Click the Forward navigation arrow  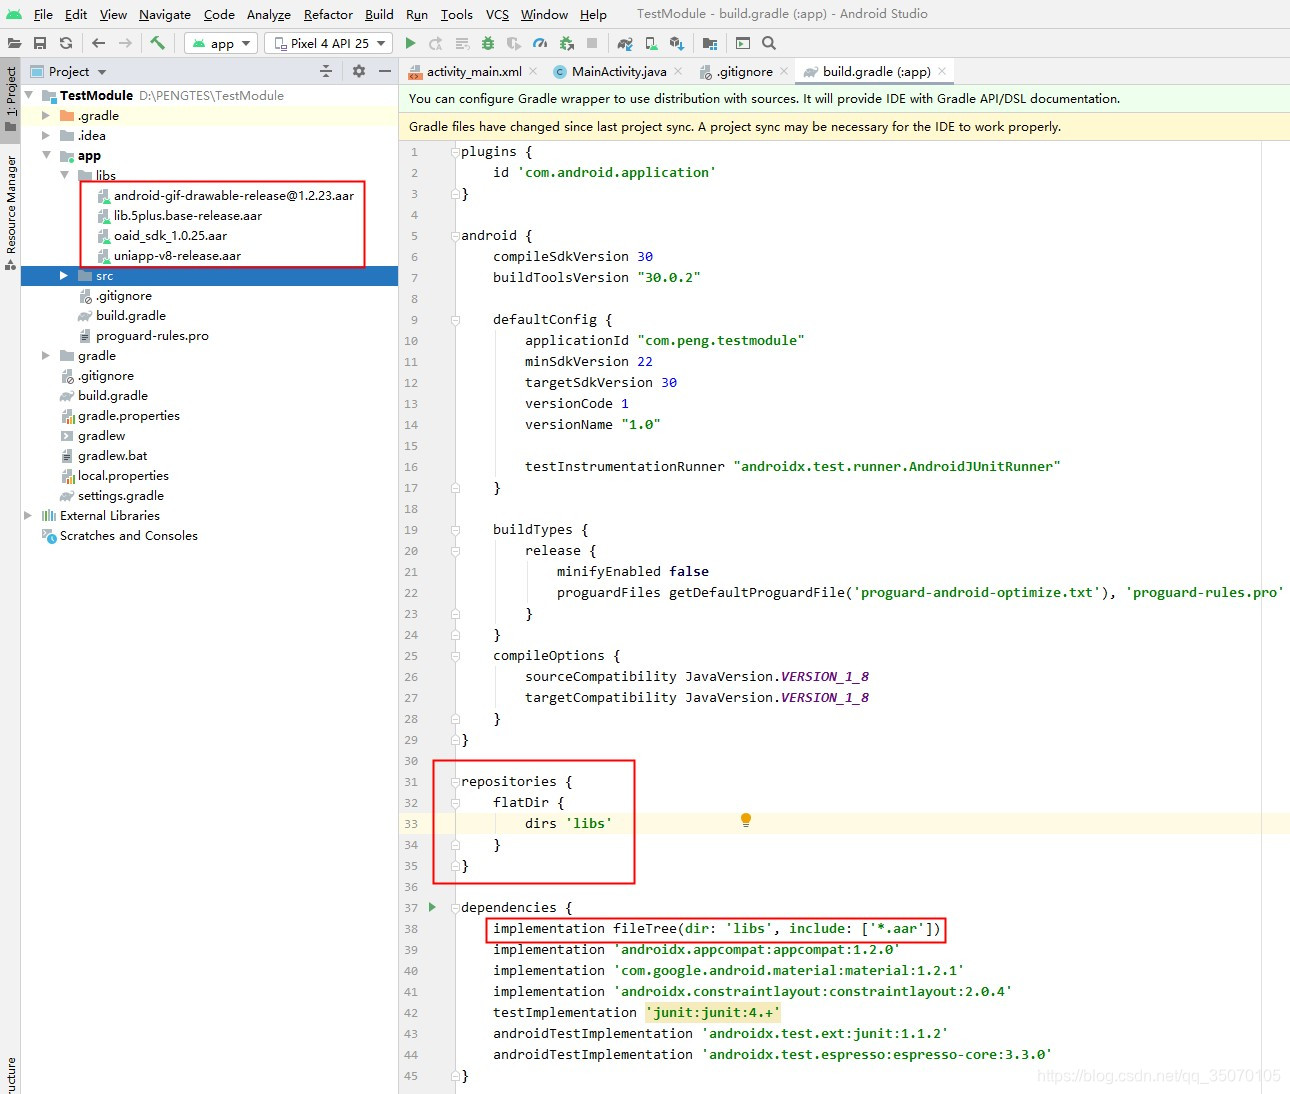tap(125, 43)
